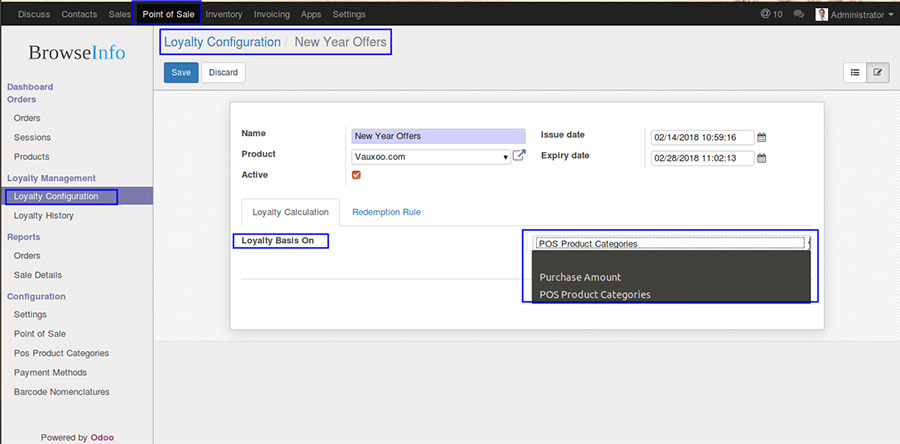Click the Expiry date input field

click(x=703, y=158)
